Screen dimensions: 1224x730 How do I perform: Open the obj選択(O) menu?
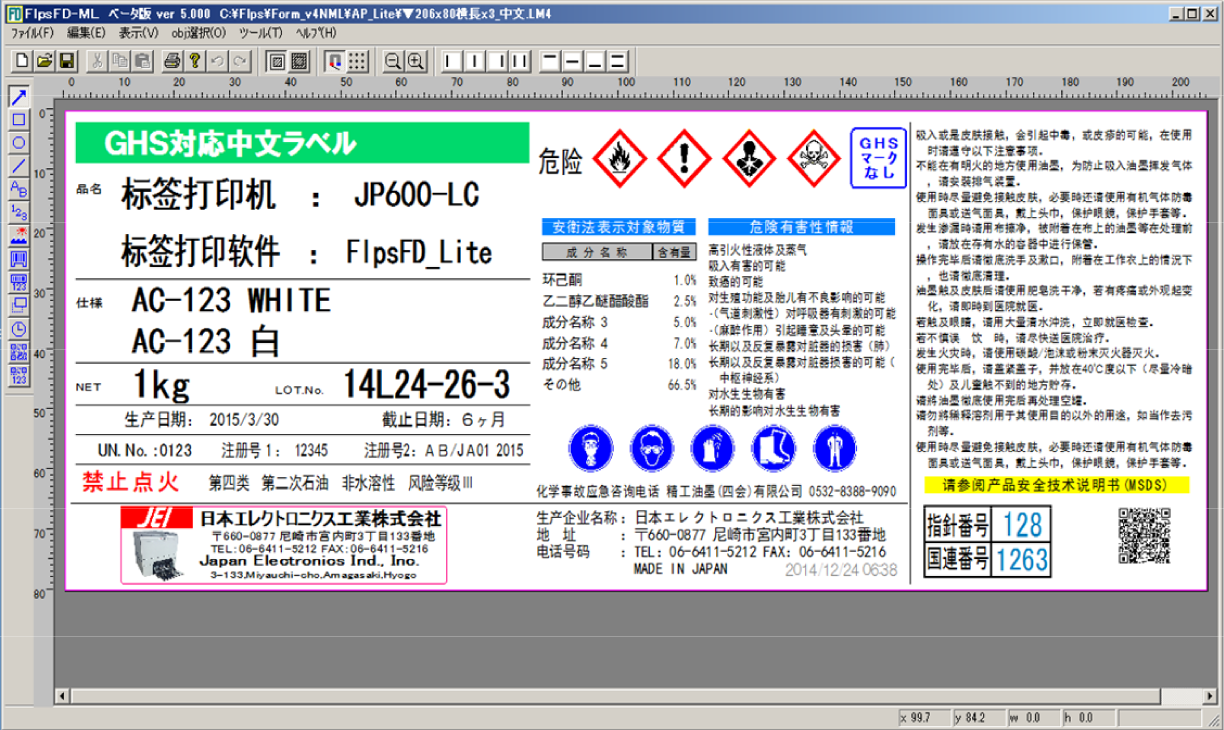coord(198,33)
